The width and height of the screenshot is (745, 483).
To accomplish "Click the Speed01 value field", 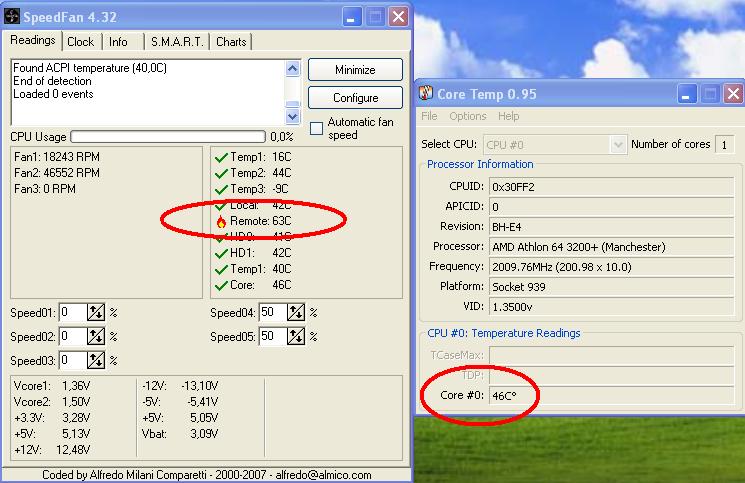I will [73, 312].
